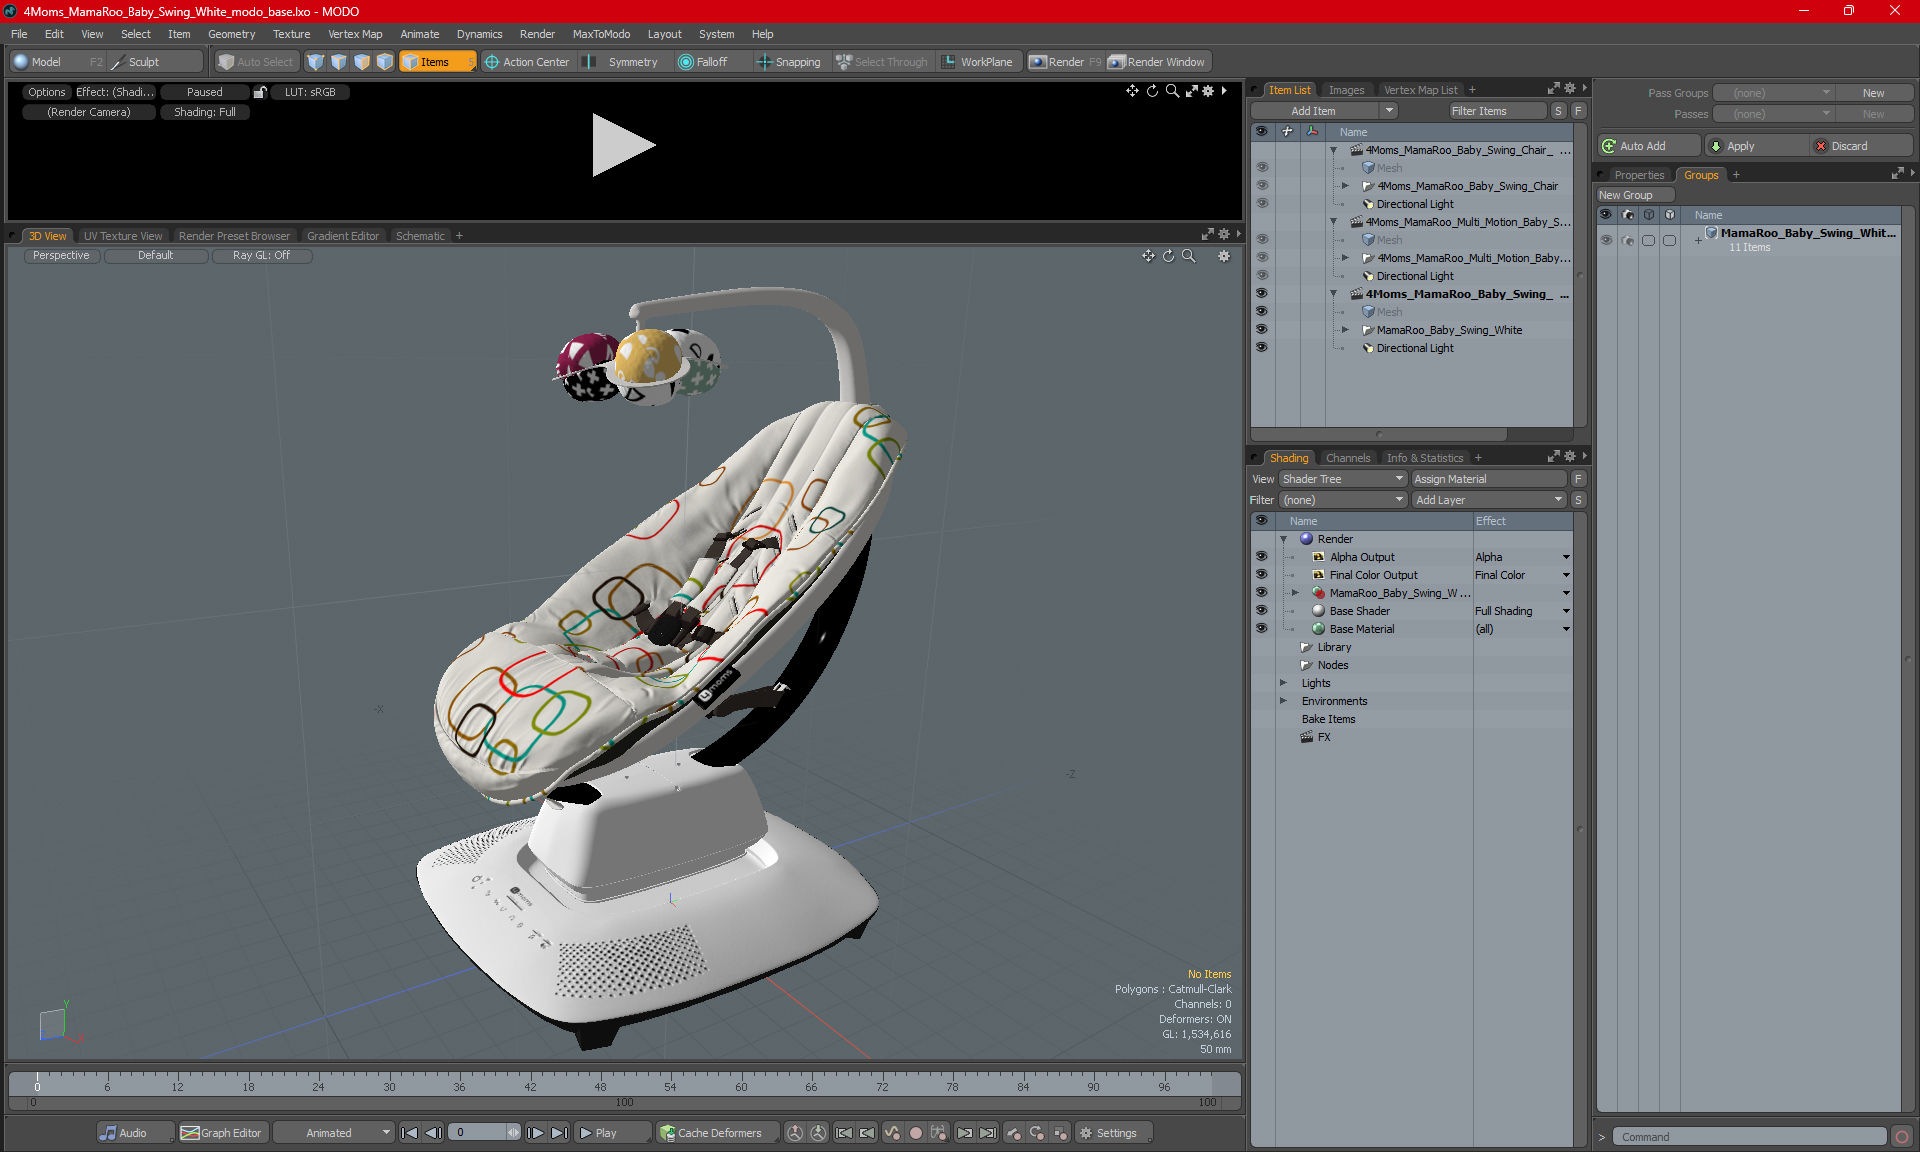Open Falloff options
This screenshot has height=1152, width=1920.
coord(703,62)
